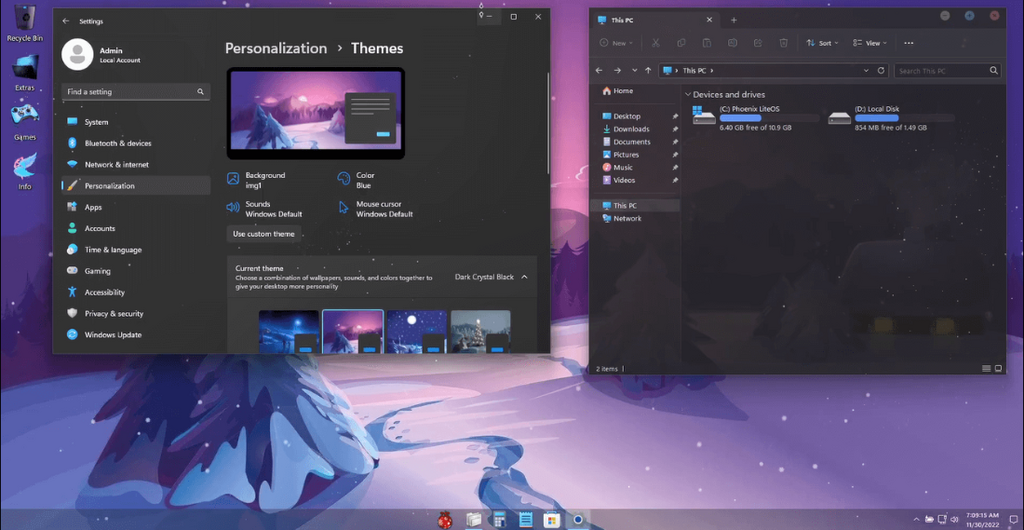Open Background img1 setting

coord(257,180)
